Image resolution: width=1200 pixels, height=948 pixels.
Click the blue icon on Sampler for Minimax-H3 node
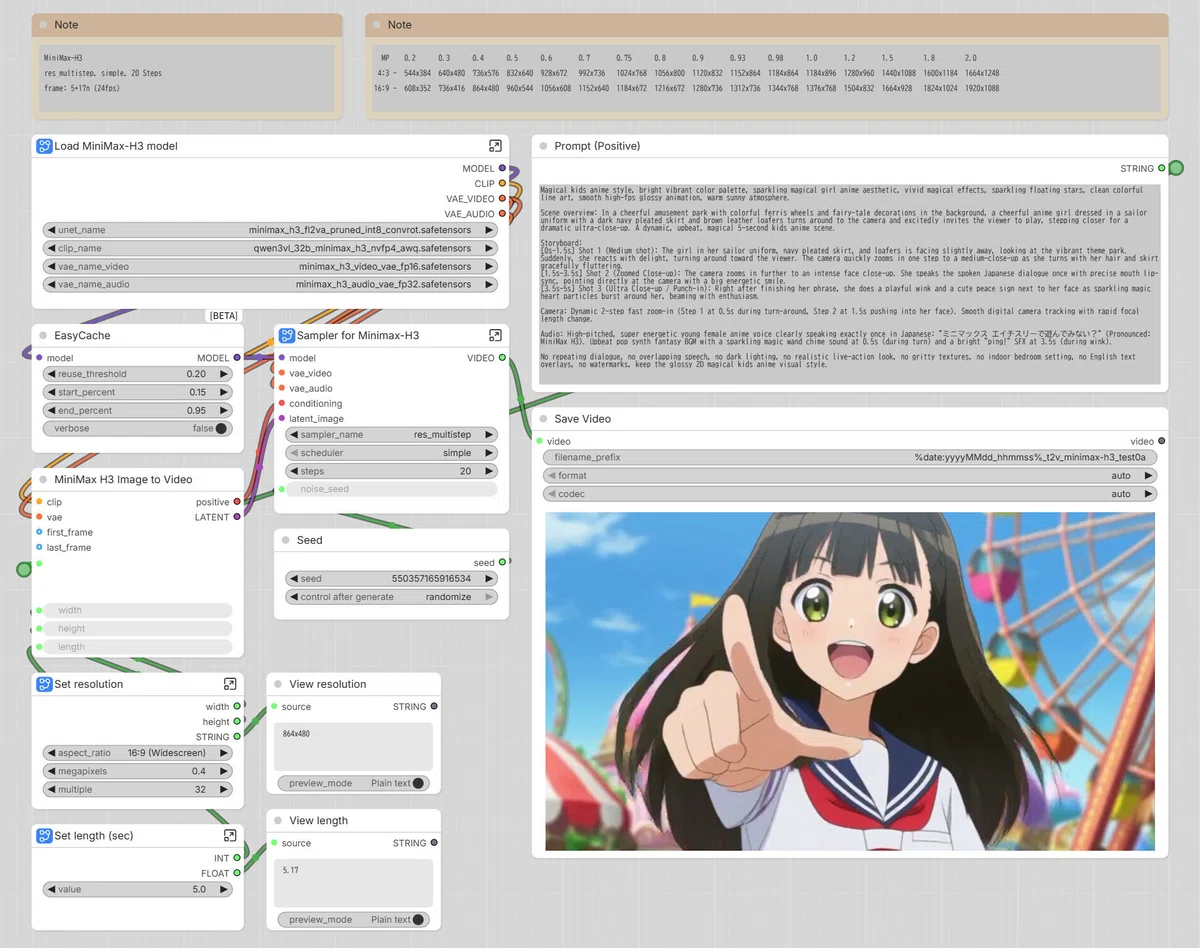pyautogui.click(x=287, y=336)
